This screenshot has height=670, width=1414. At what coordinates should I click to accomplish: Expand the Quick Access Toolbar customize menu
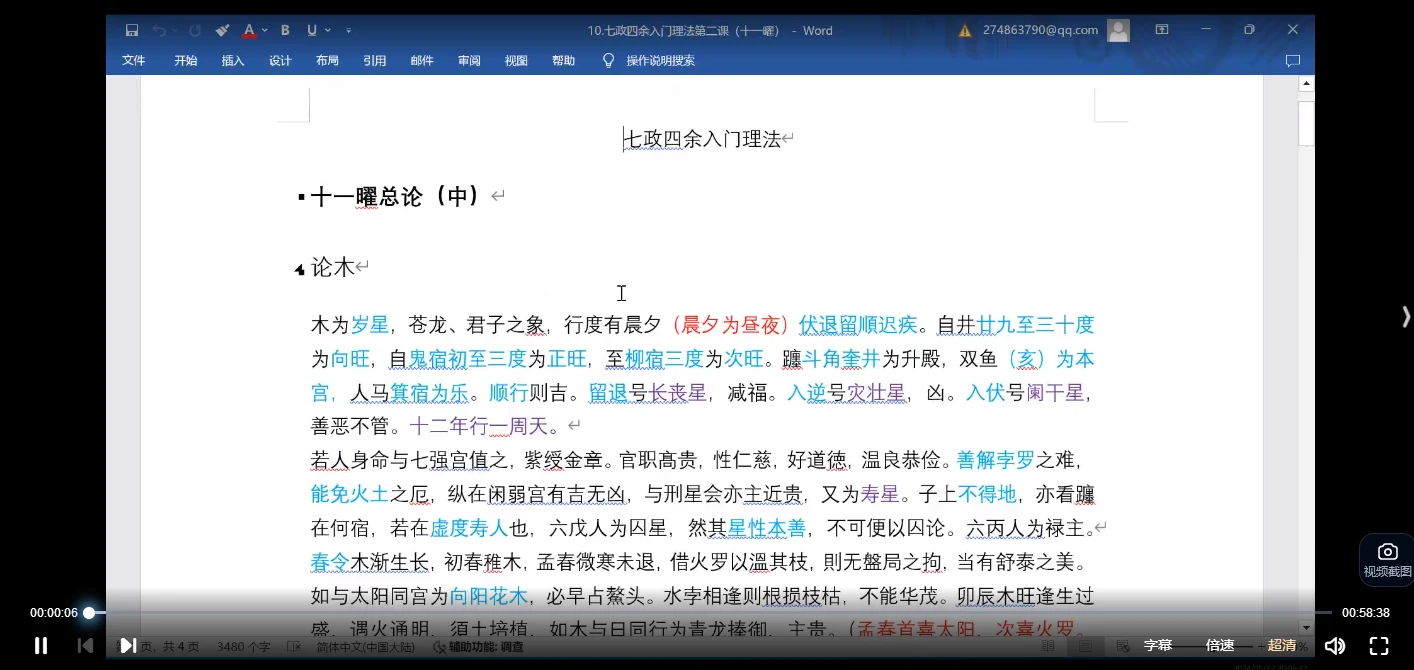point(348,30)
